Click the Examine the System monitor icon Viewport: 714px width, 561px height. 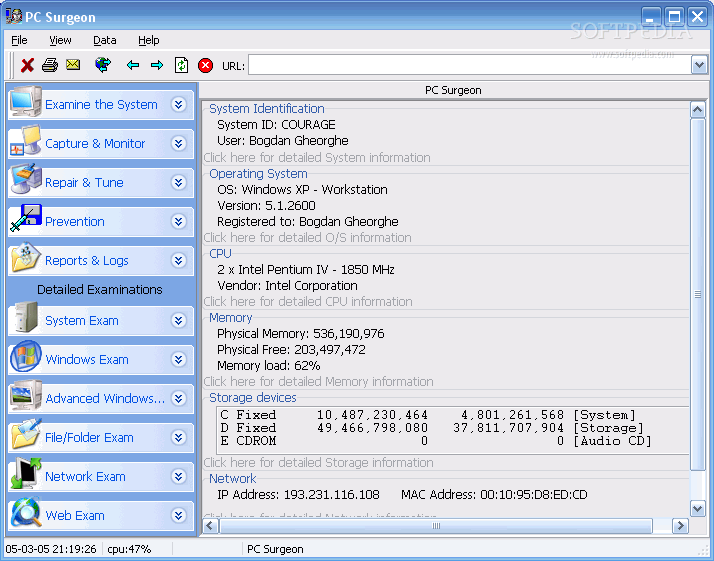[26, 101]
